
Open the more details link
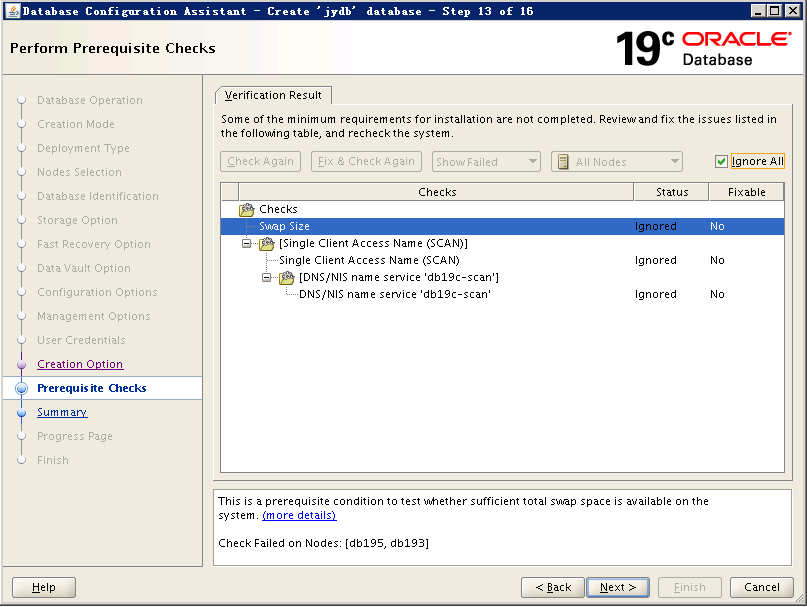[299, 515]
